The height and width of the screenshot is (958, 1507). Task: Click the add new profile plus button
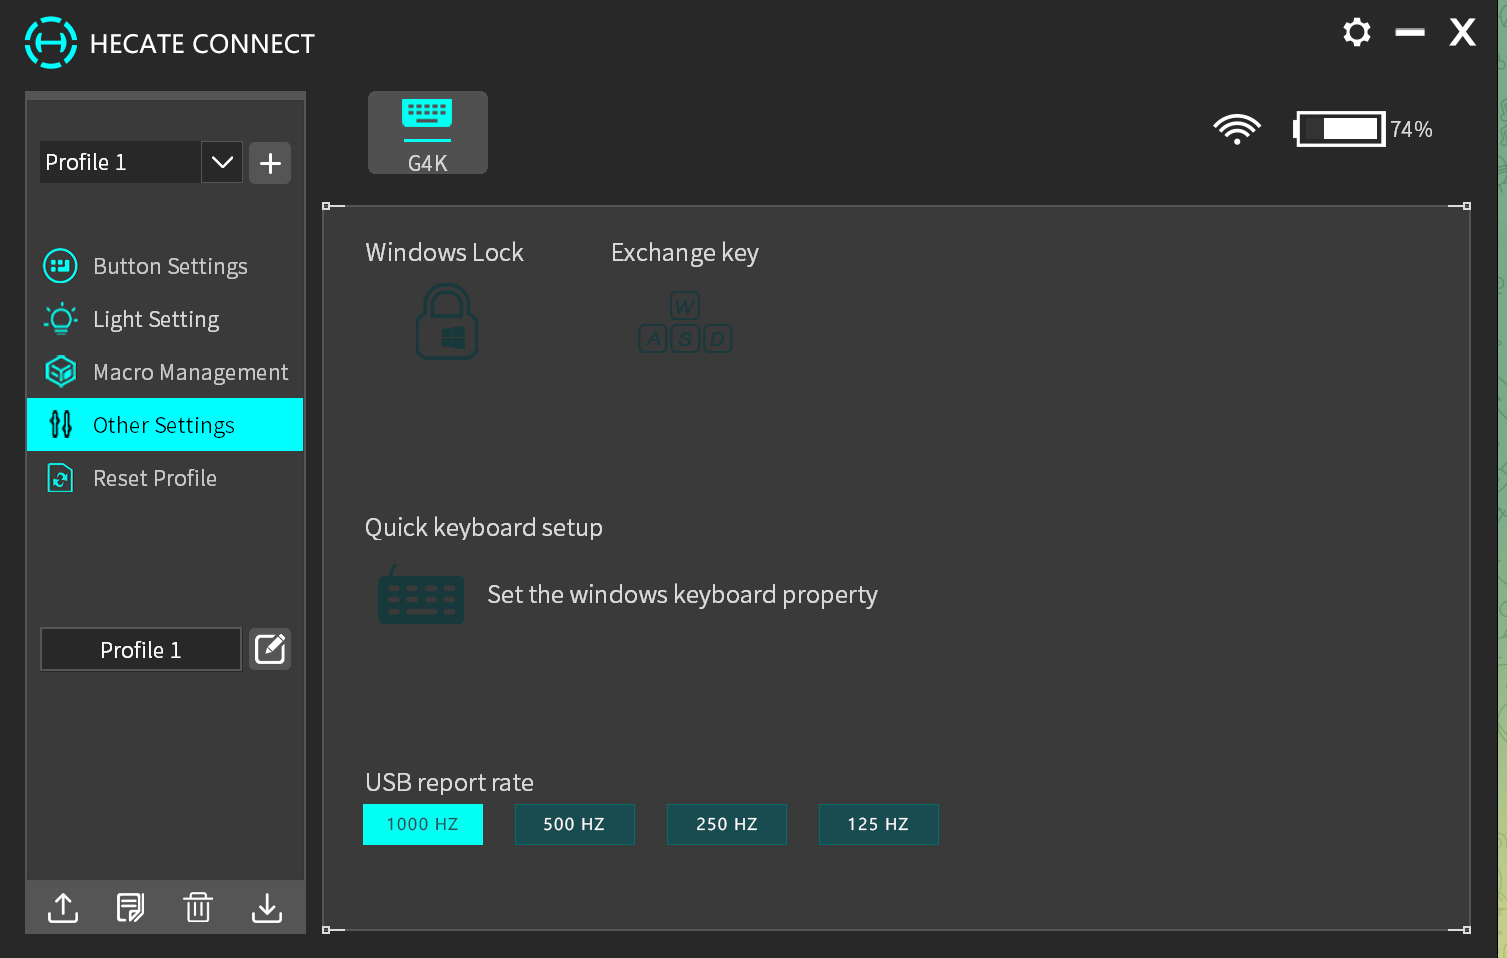(x=270, y=163)
